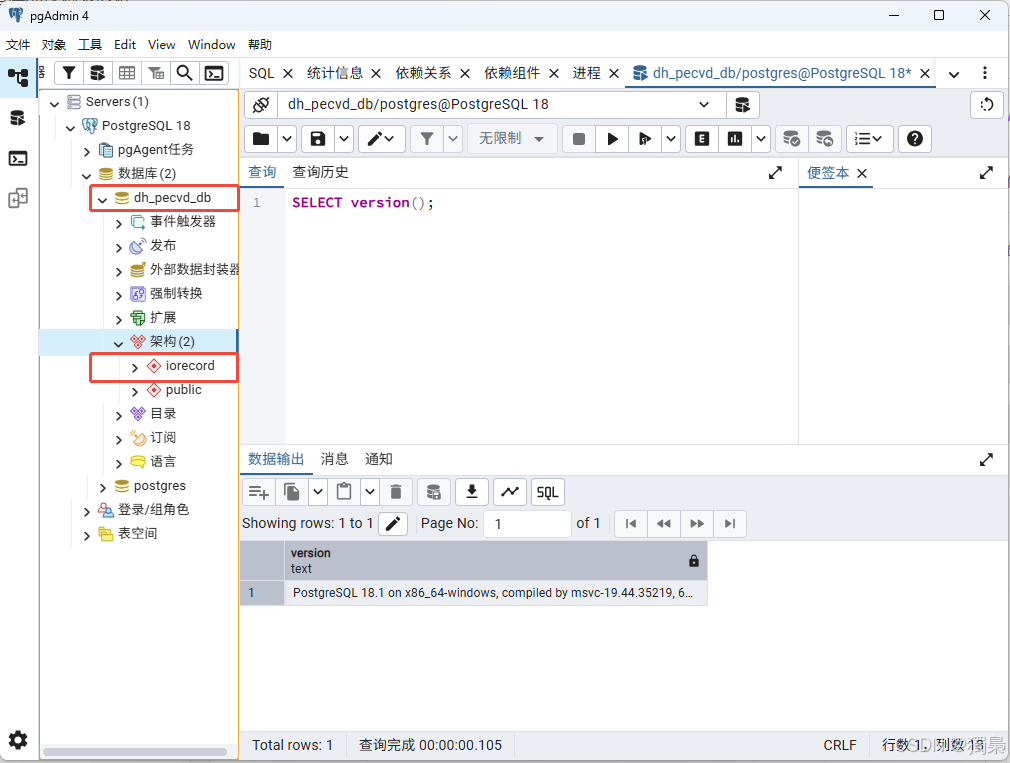Viewport: 1010px width, 763px height.
Task: Open settings gear in bottom left
Action: 18,740
